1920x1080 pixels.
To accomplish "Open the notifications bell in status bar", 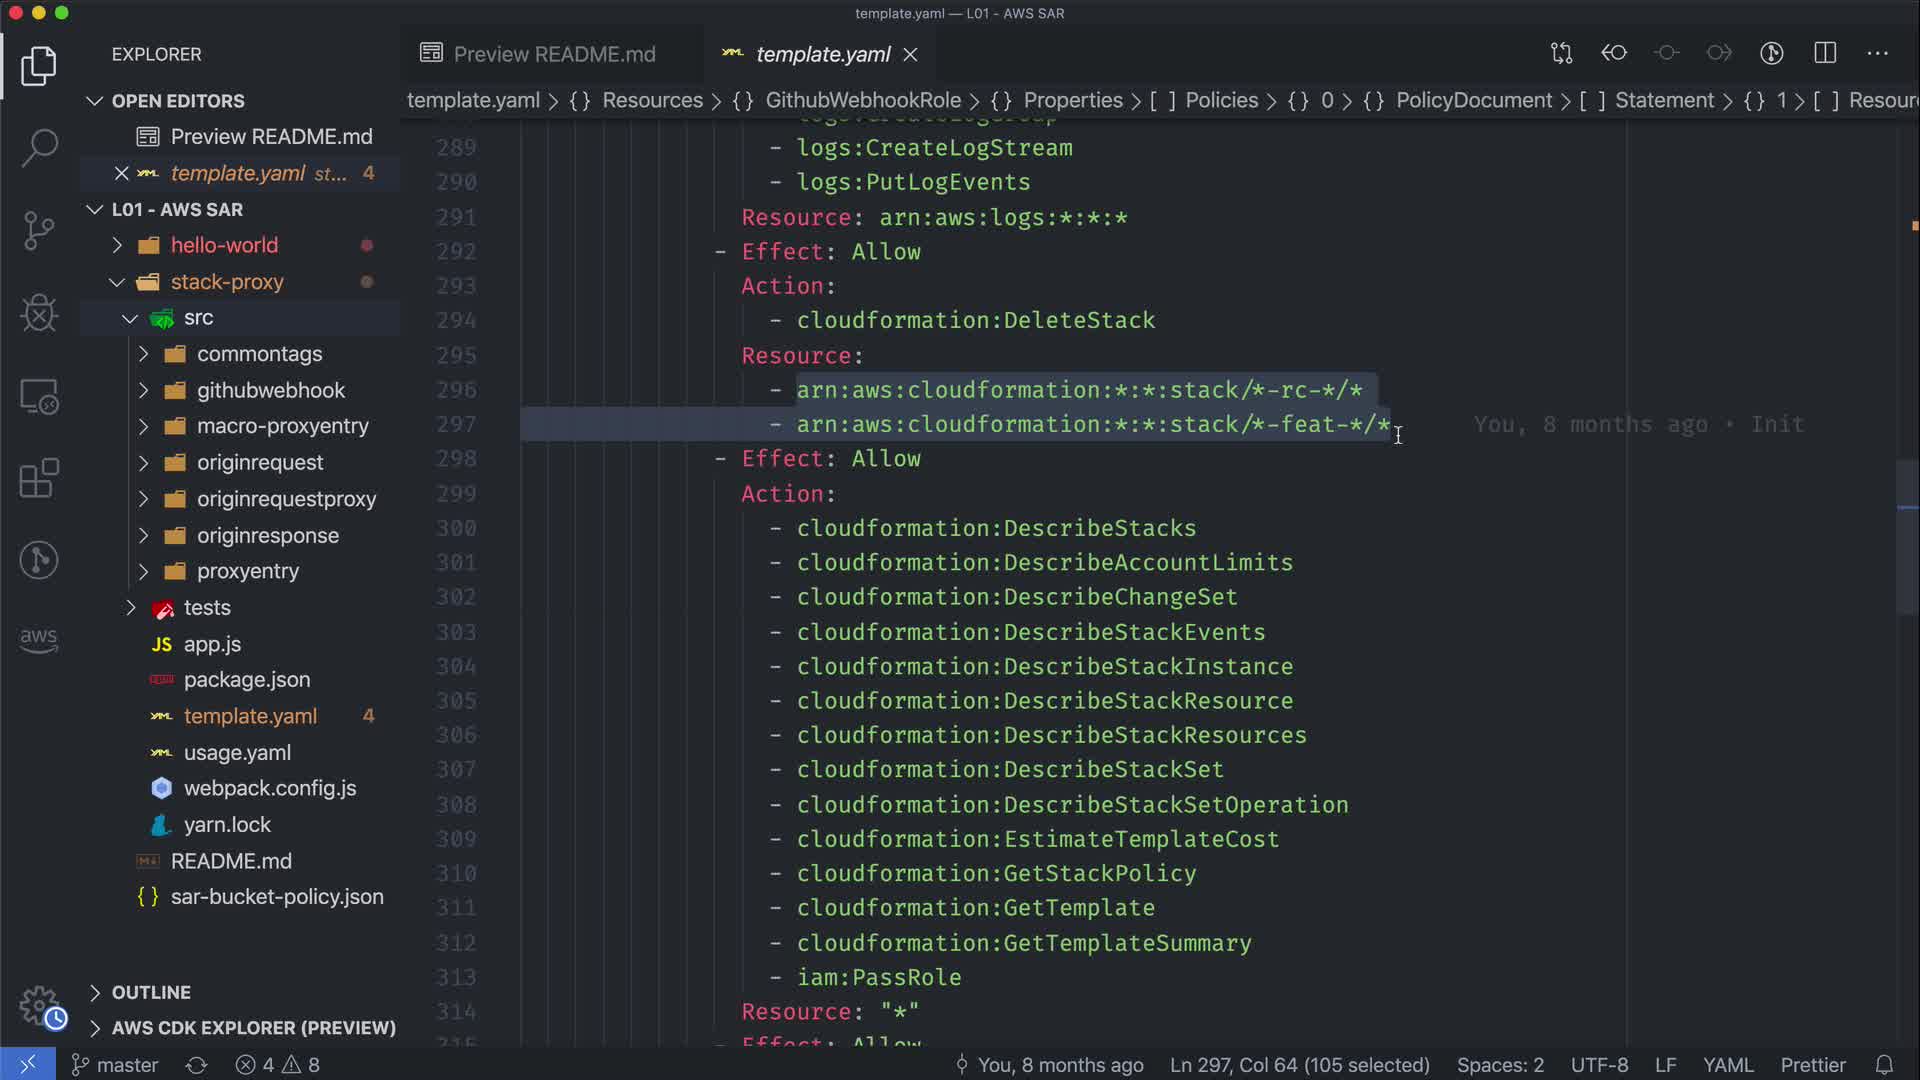I will [1884, 1065].
